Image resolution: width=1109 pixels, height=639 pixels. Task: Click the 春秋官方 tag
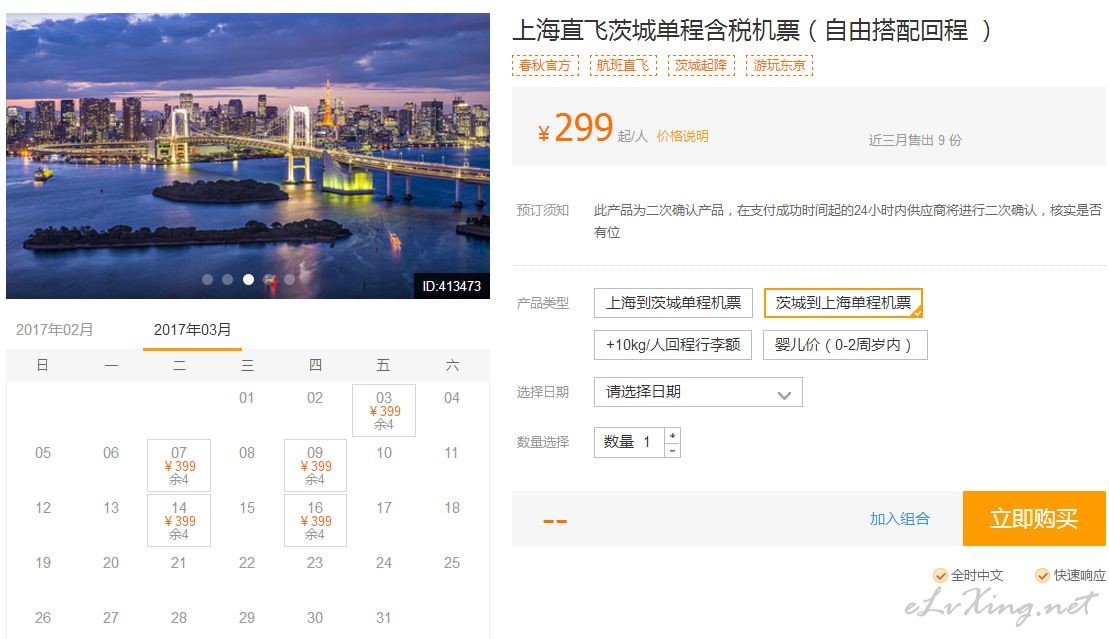point(545,66)
